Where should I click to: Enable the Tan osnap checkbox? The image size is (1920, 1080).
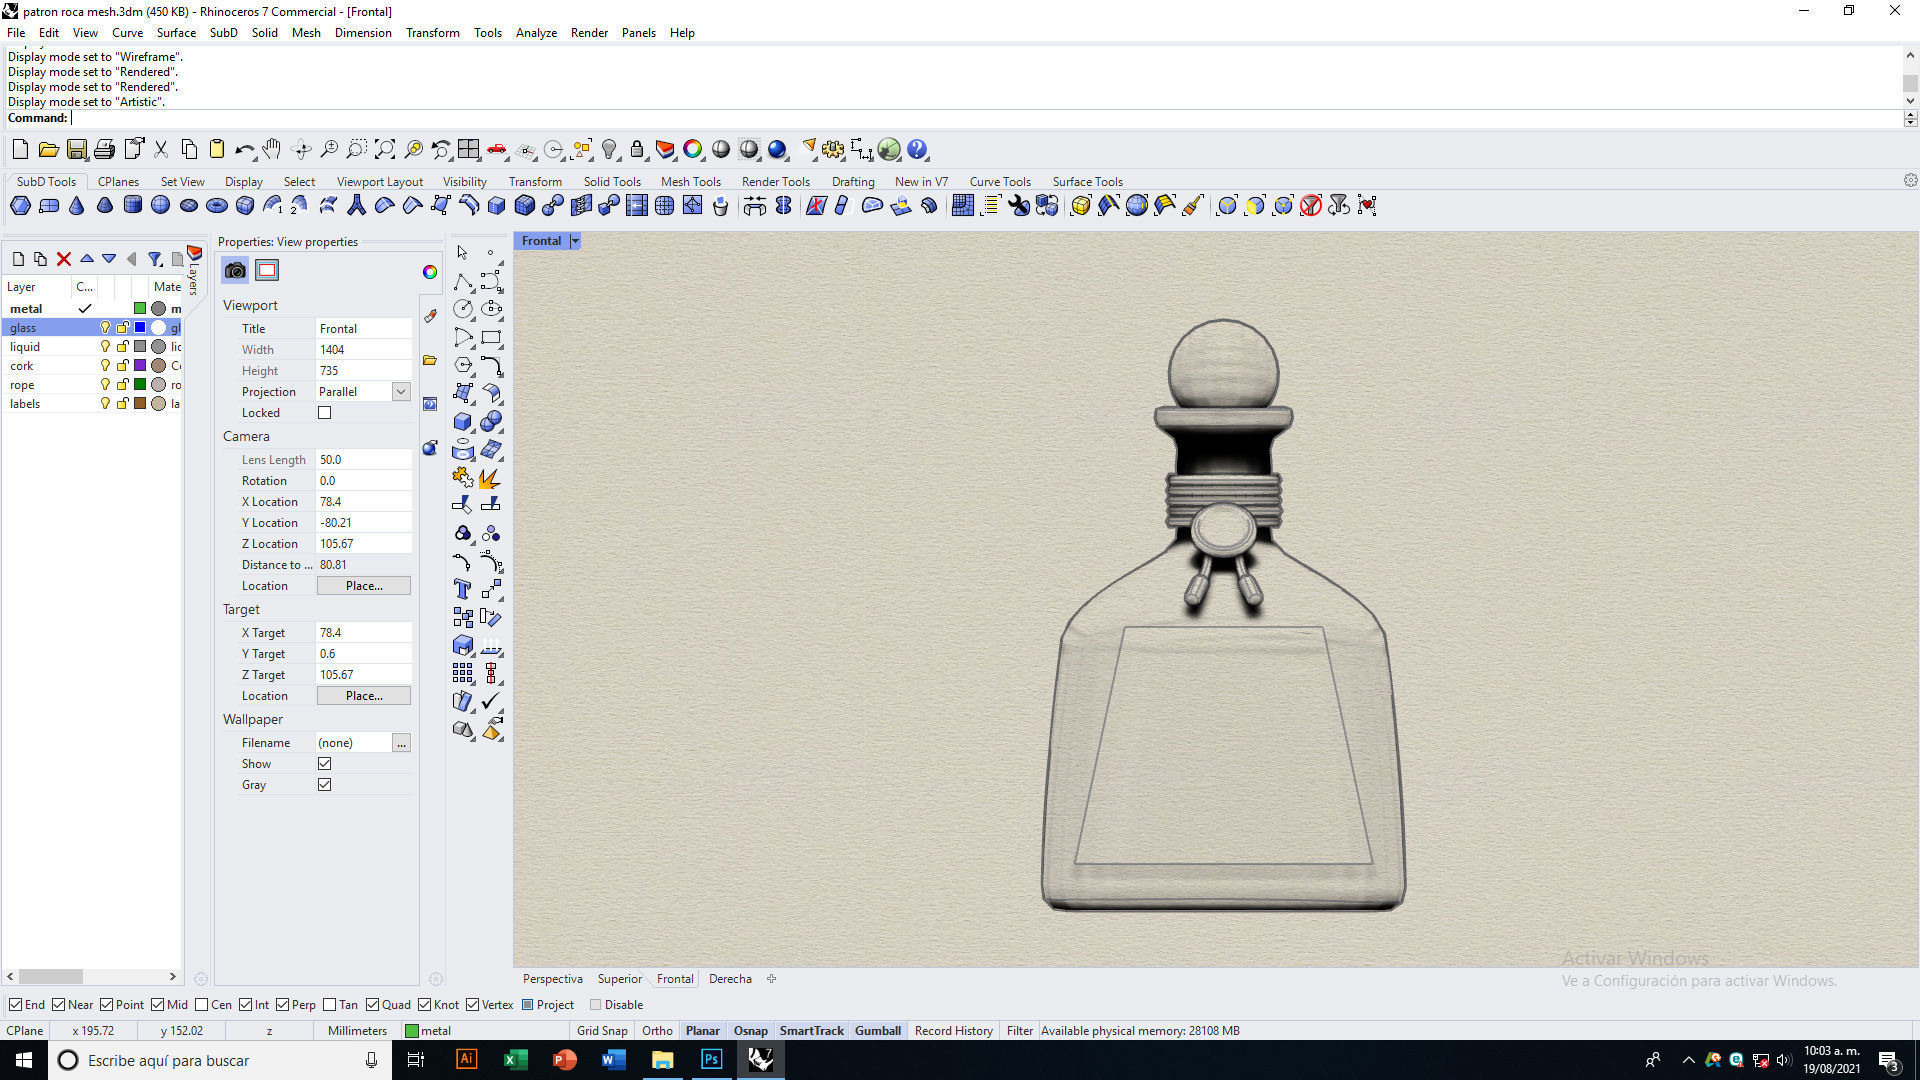[x=330, y=1005]
